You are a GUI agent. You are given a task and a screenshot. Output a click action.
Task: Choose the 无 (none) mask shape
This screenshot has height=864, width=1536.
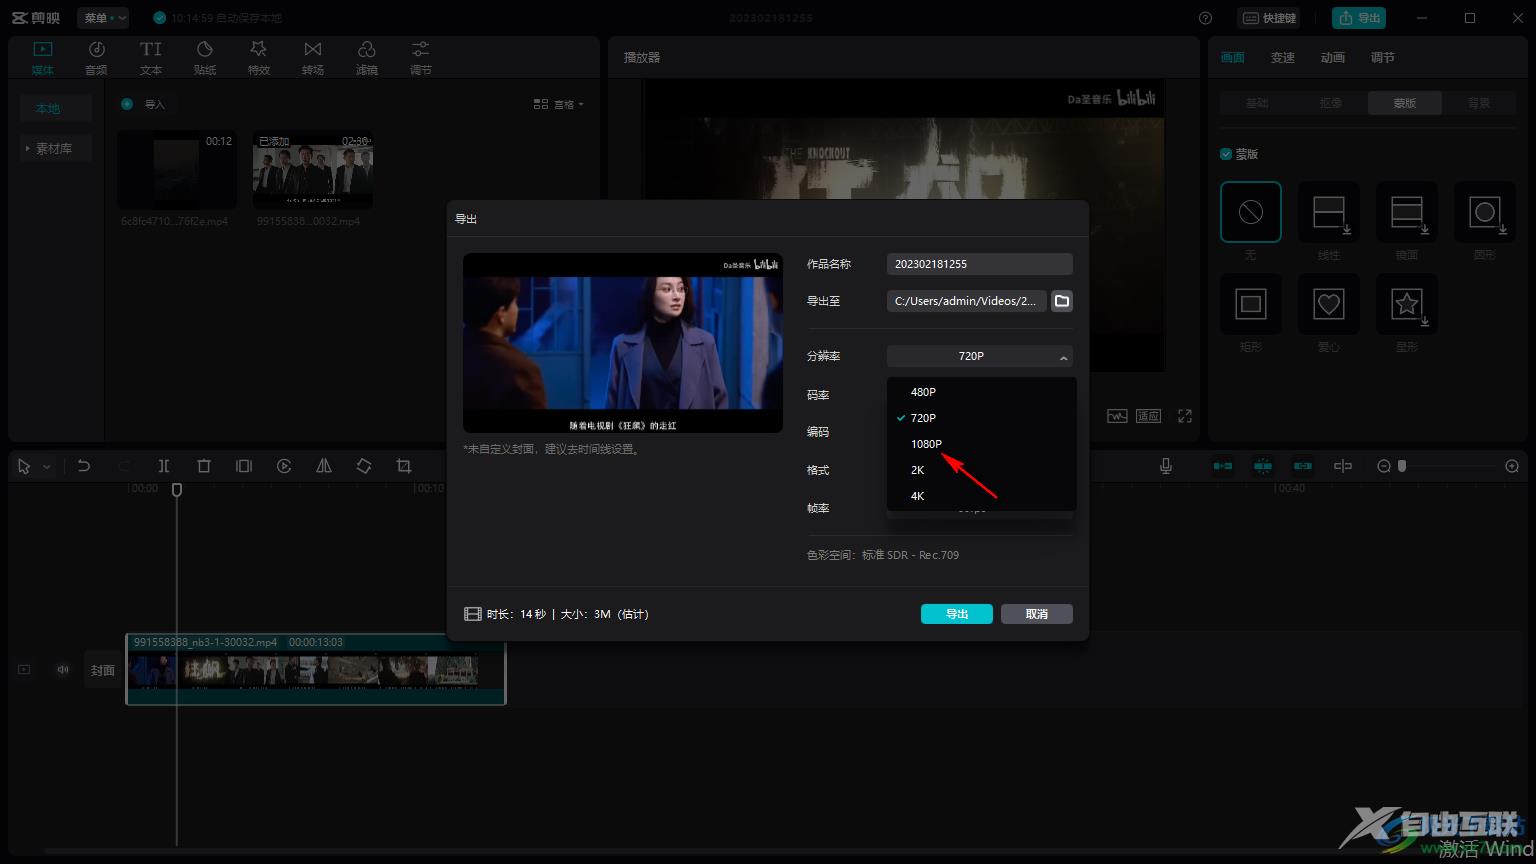1251,212
